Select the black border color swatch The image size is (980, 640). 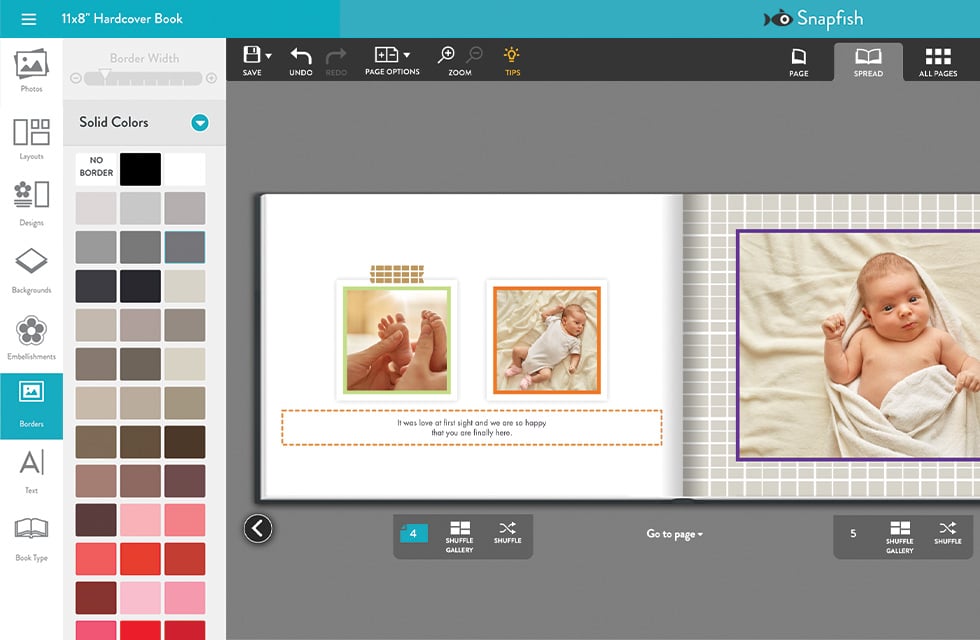(140, 169)
